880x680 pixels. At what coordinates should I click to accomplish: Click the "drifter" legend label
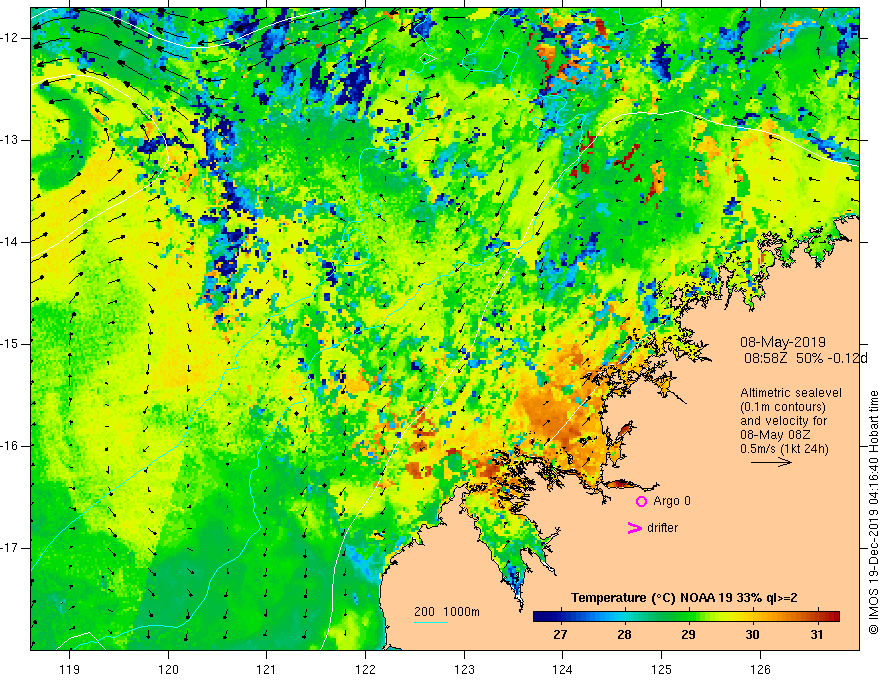click(x=662, y=528)
